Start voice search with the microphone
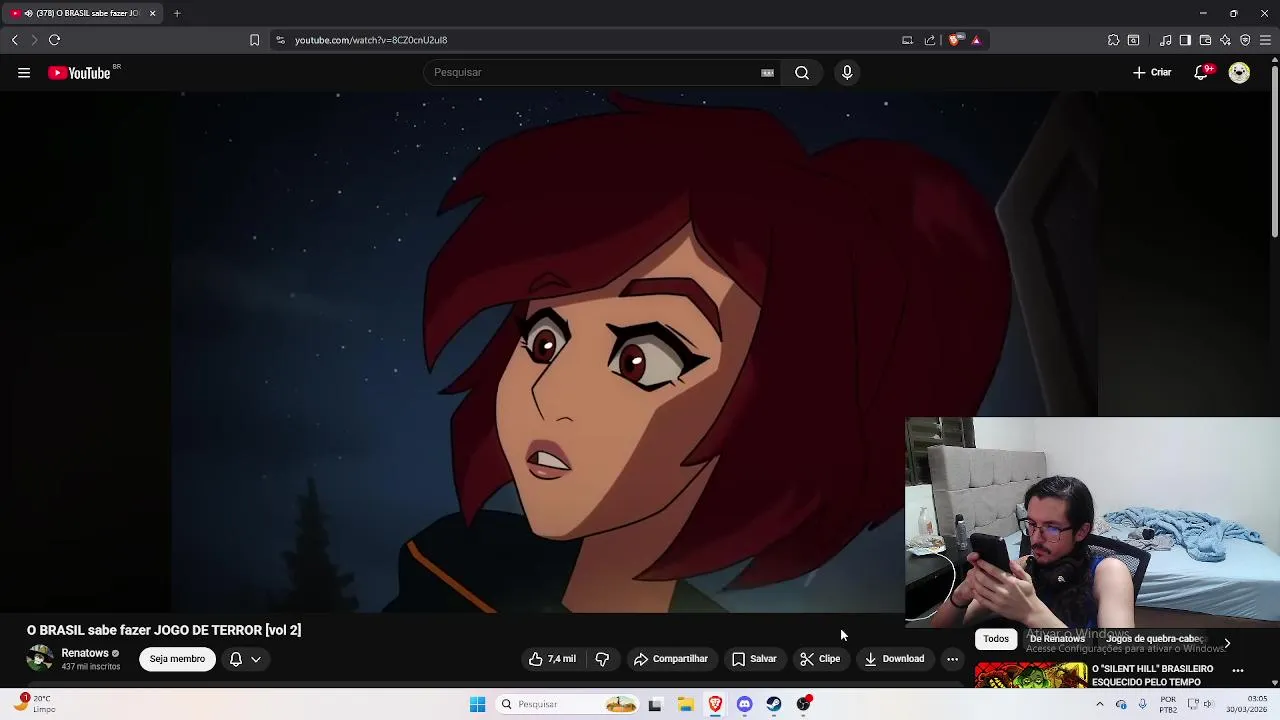Viewport: 1280px width, 720px height. point(847,72)
